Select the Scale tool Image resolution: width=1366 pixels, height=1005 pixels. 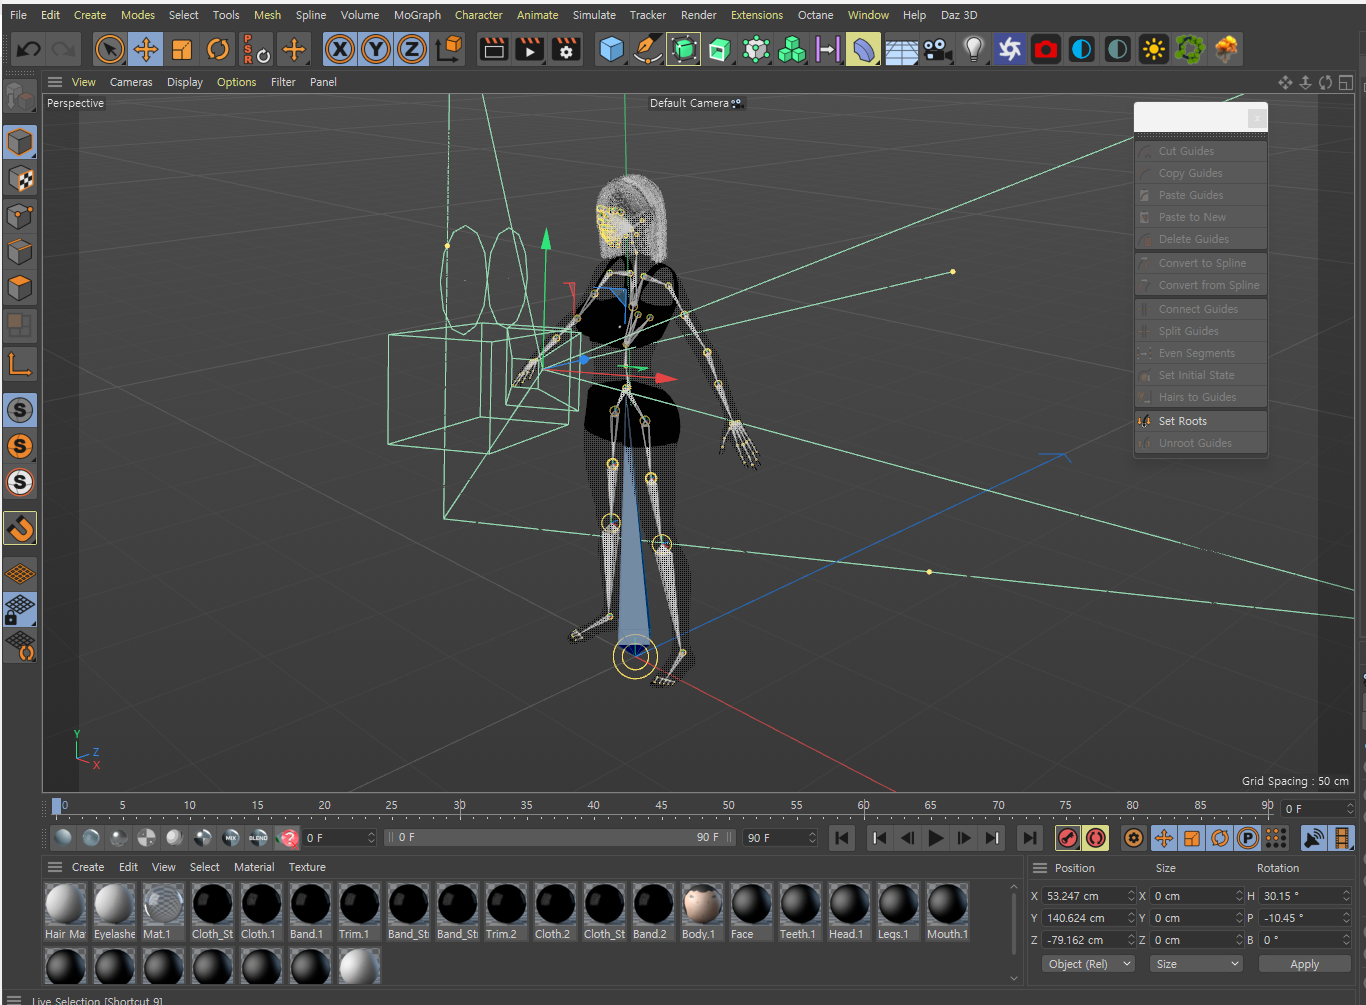(x=182, y=48)
